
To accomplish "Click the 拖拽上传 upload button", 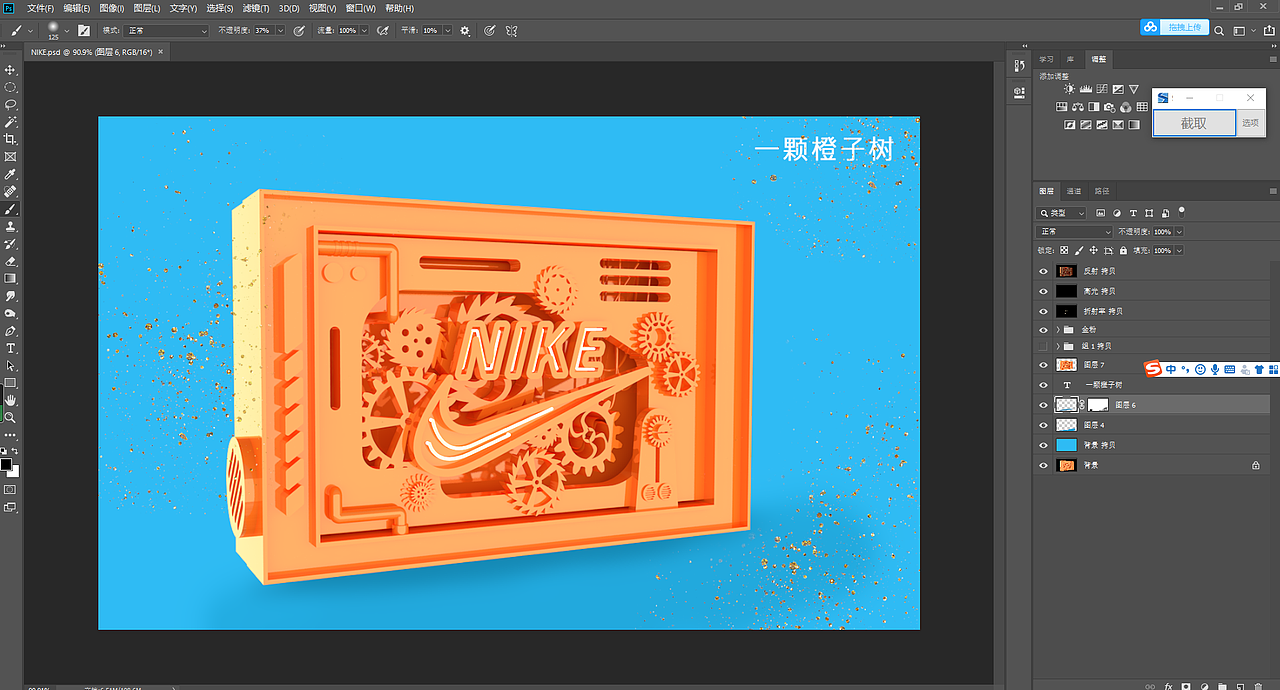I will (1176, 28).
